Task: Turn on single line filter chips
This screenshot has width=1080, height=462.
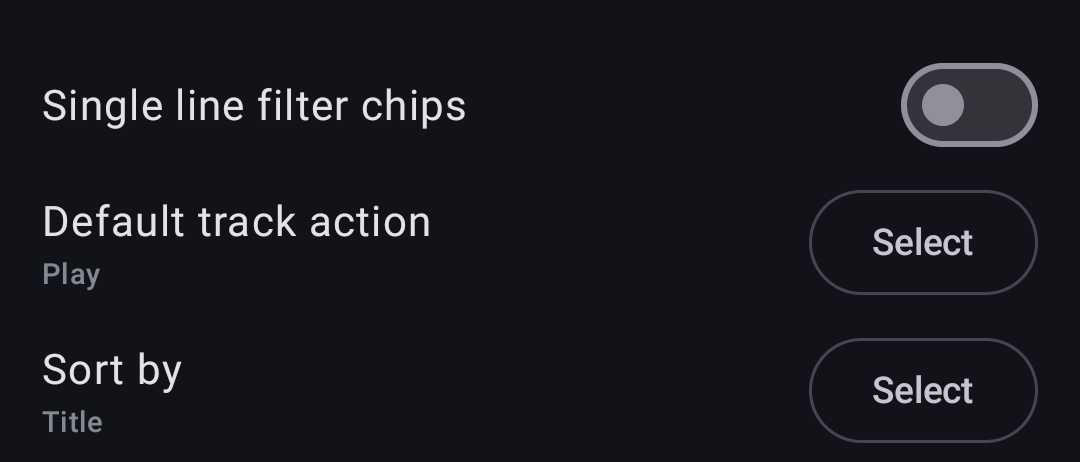Action: (x=969, y=105)
